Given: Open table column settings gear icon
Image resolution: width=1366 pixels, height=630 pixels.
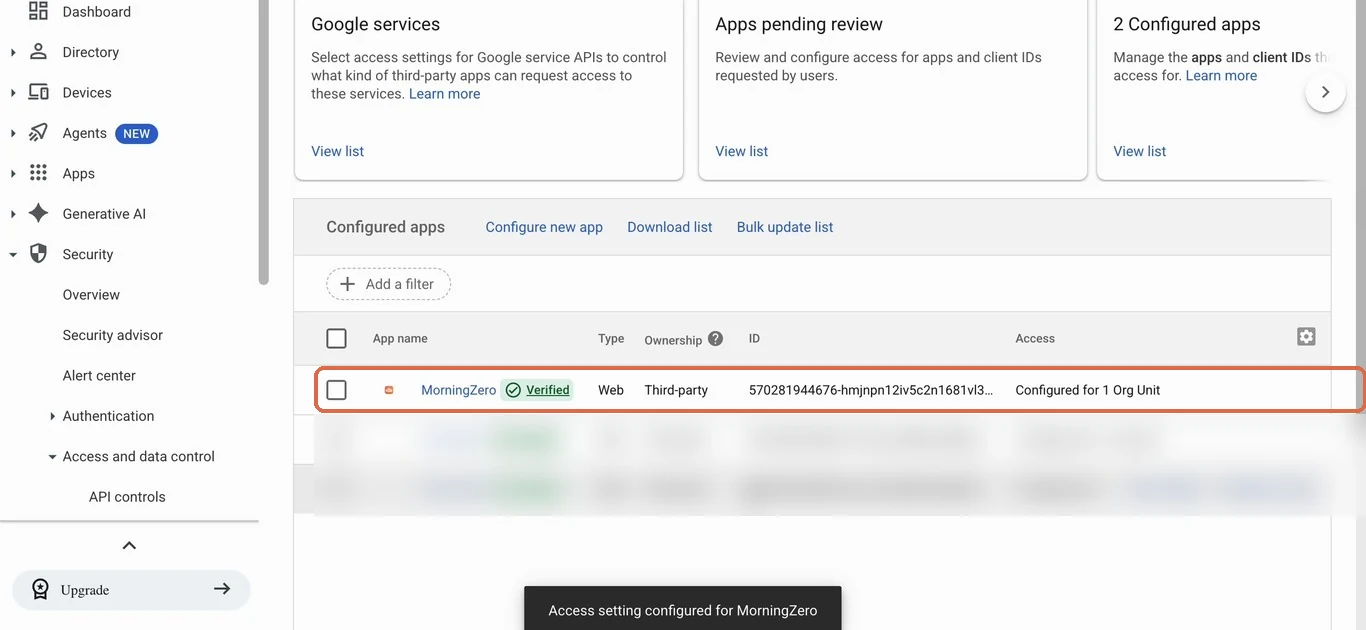Looking at the screenshot, I should point(1306,337).
